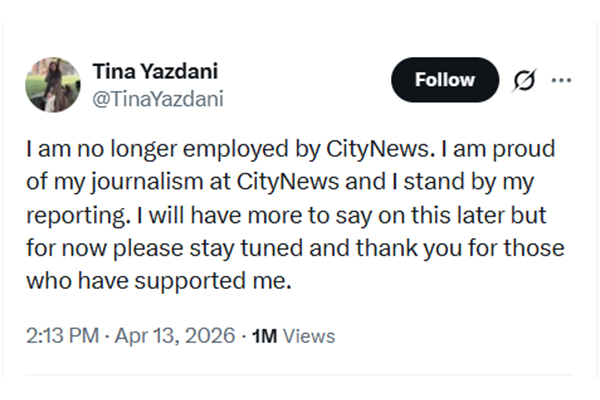Click the Grok slashed-circle icon
The height and width of the screenshot is (400, 600).
(x=522, y=80)
